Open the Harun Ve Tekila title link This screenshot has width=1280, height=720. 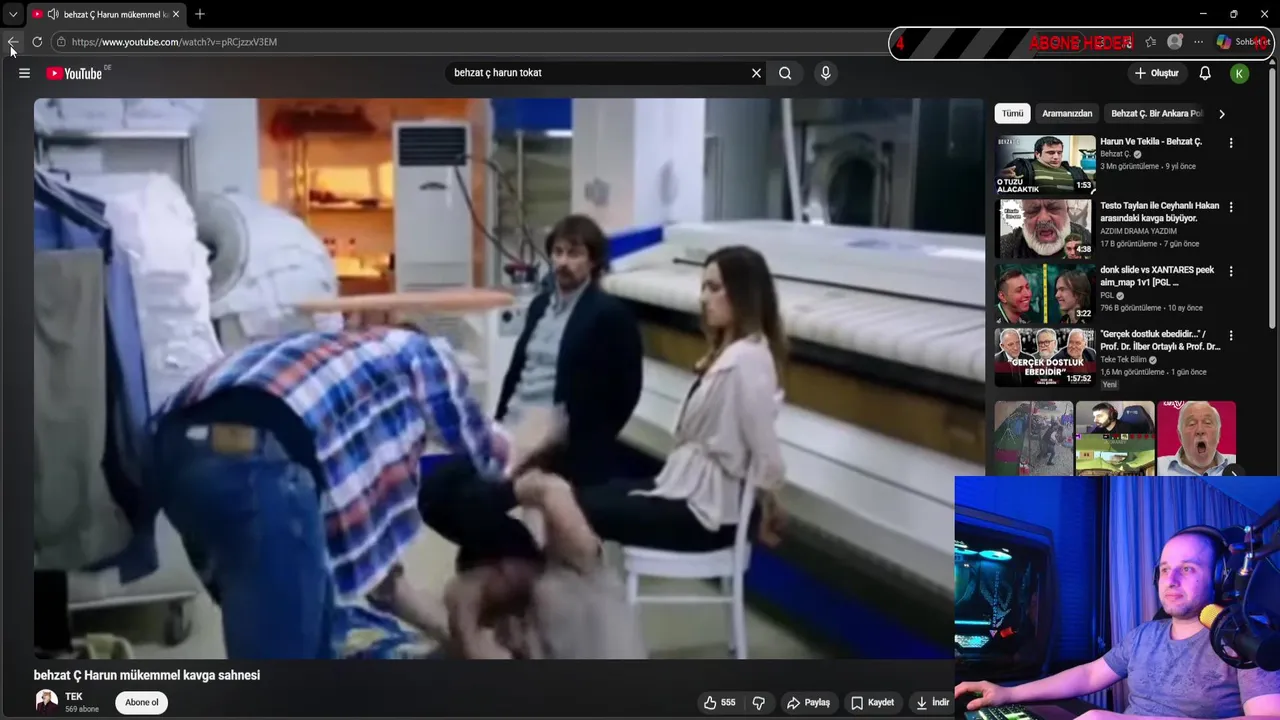point(1151,142)
